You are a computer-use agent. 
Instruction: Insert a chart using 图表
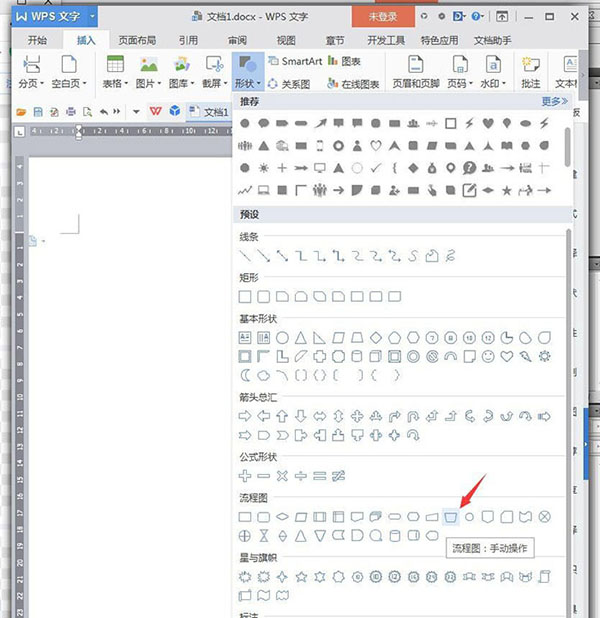tap(345, 61)
